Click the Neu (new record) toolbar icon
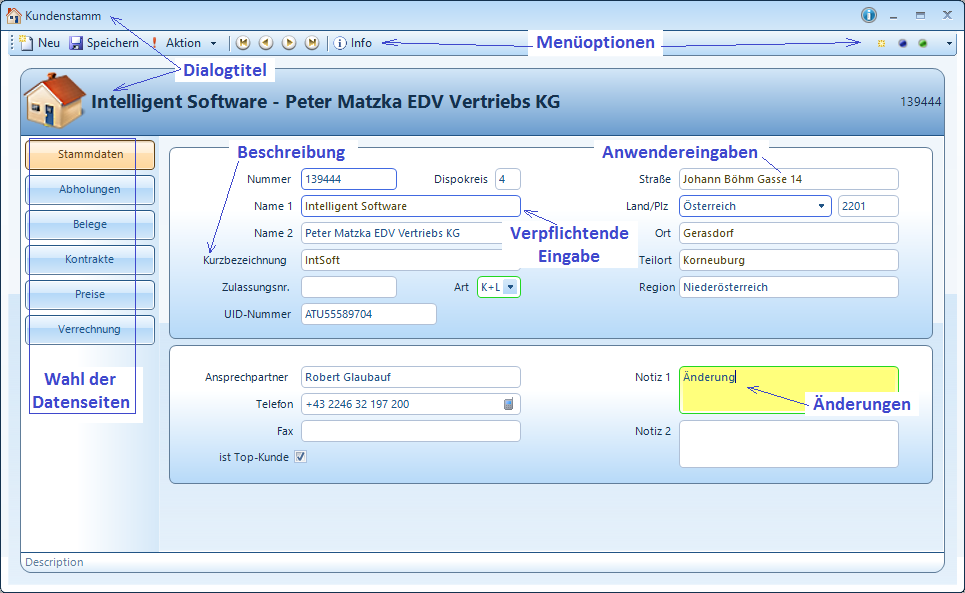This screenshot has width=965, height=593. (26, 42)
